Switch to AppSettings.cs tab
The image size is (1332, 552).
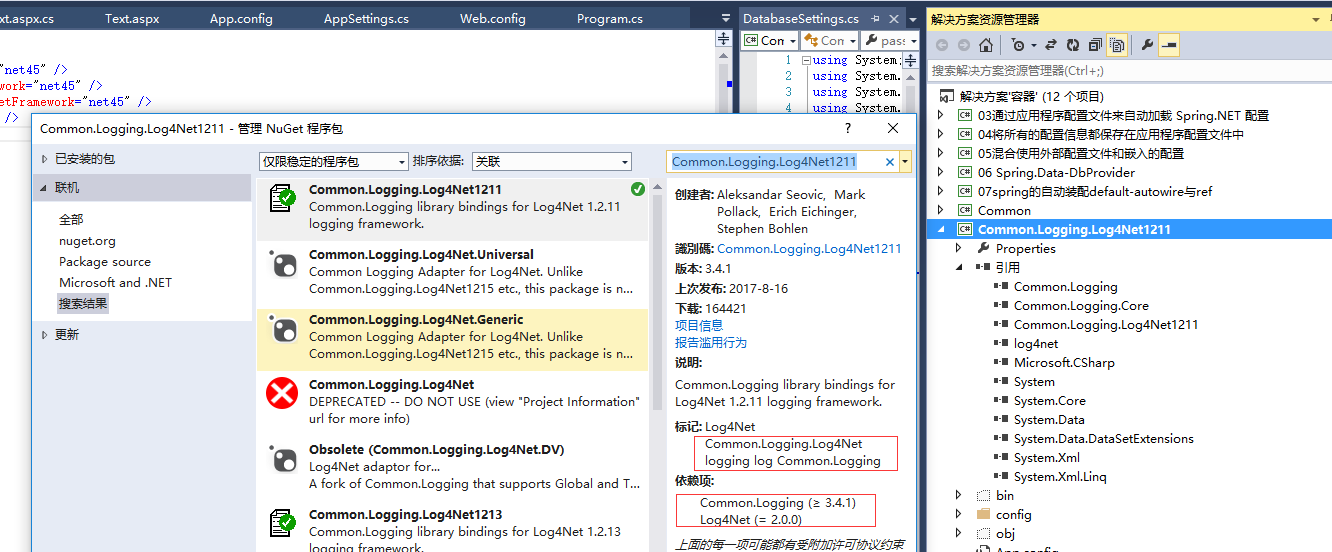[366, 19]
